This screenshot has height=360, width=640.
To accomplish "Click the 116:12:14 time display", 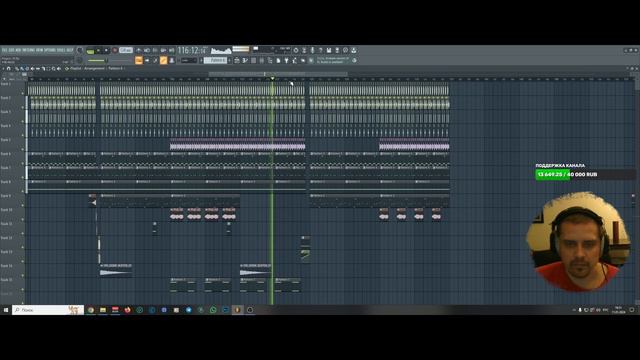I will (193, 51).
